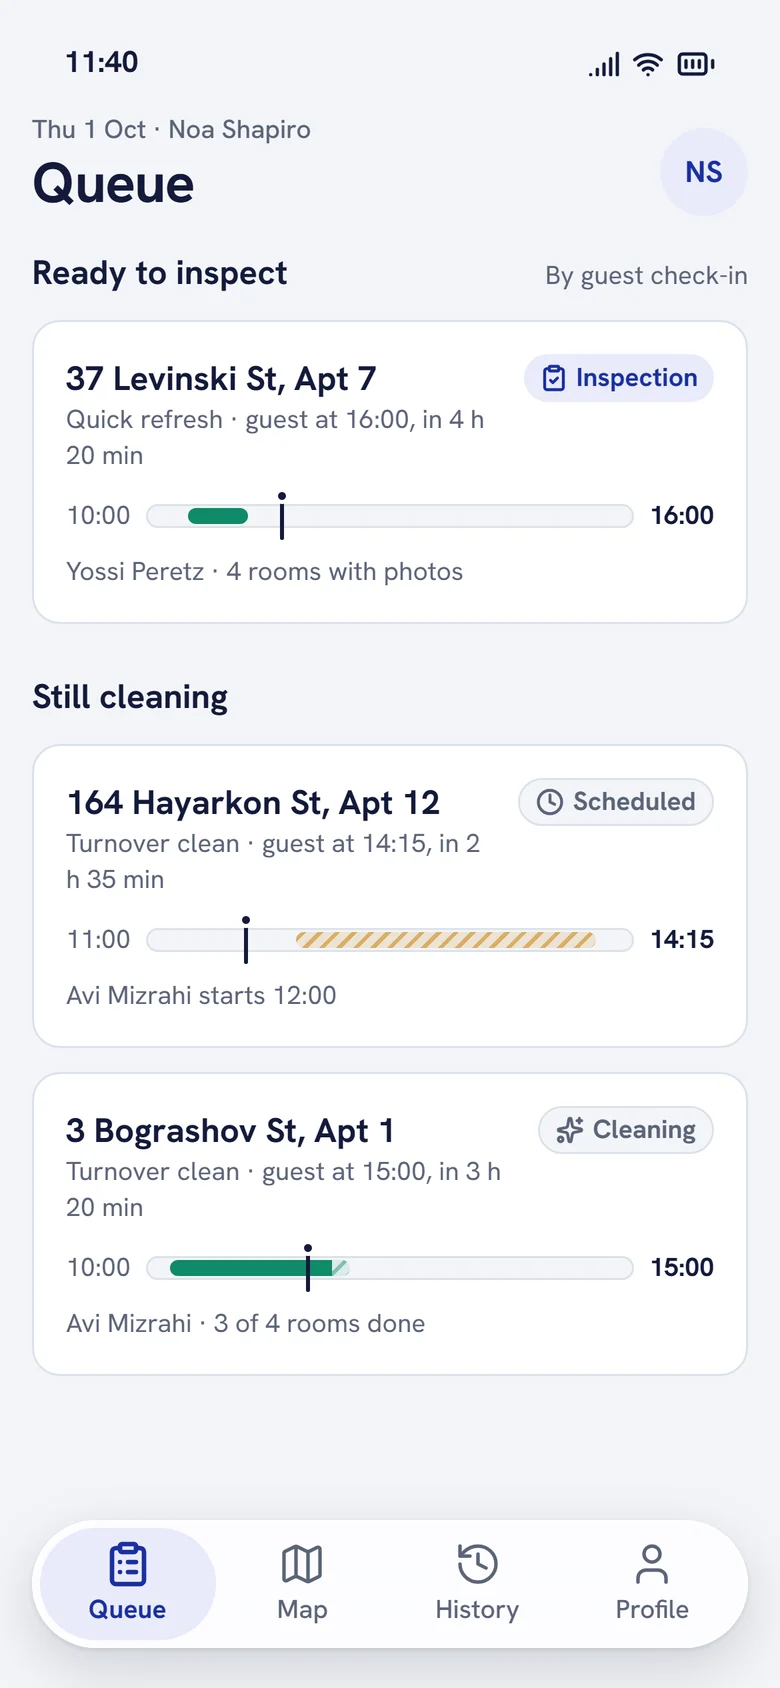The image size is (780, 1688).
Task: Tap the clipboard icon in Inspection badge
Action: pyautogui.click(x=554, y=378)
